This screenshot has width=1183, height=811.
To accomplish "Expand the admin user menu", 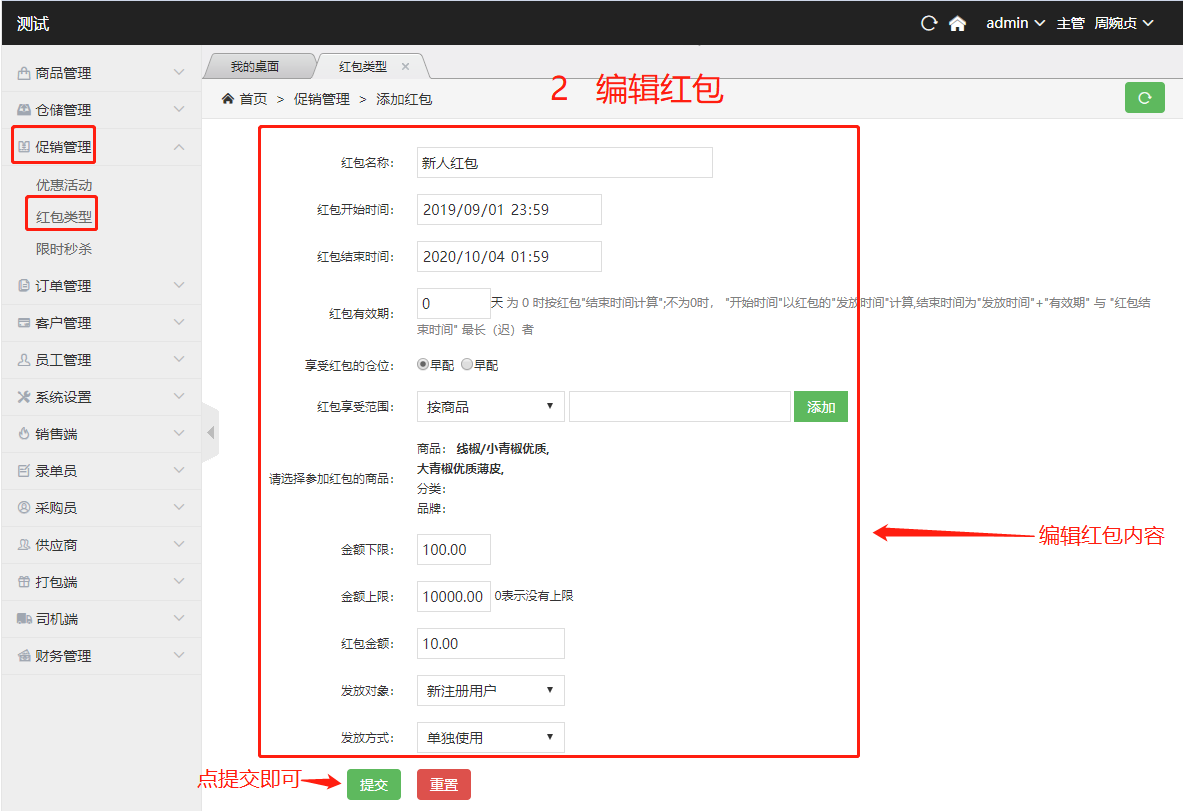I will click(x=1015, y=23).
